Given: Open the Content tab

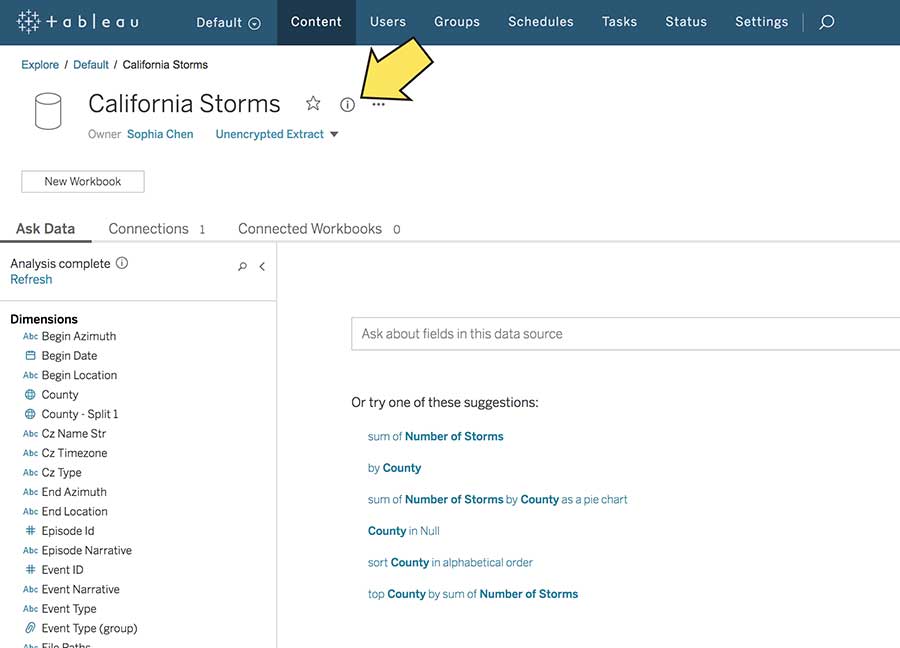Looking at the screenshot, I should [316, 22].
